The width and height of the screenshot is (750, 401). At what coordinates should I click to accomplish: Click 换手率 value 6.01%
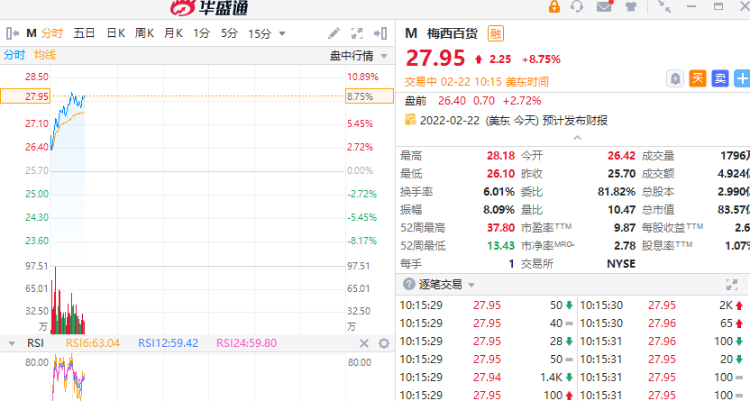pyautogui.click(x=499, y=192)
